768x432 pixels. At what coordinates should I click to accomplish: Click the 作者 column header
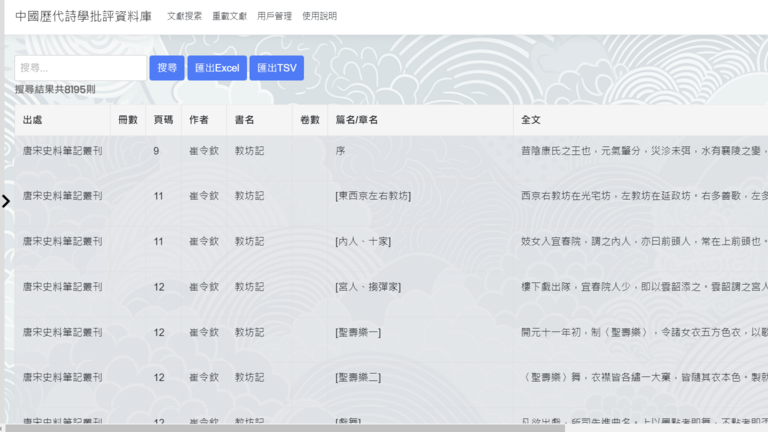tap(199, 120)
